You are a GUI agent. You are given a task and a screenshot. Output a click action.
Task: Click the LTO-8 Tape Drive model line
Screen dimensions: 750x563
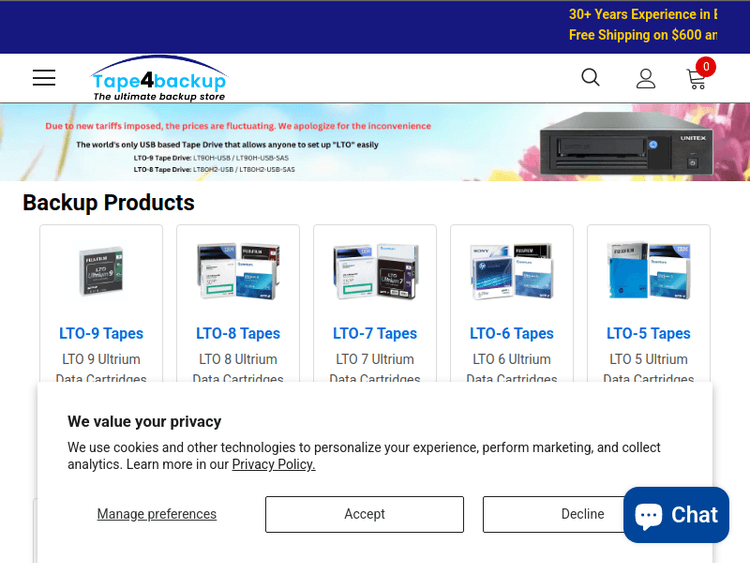[214, 169]
